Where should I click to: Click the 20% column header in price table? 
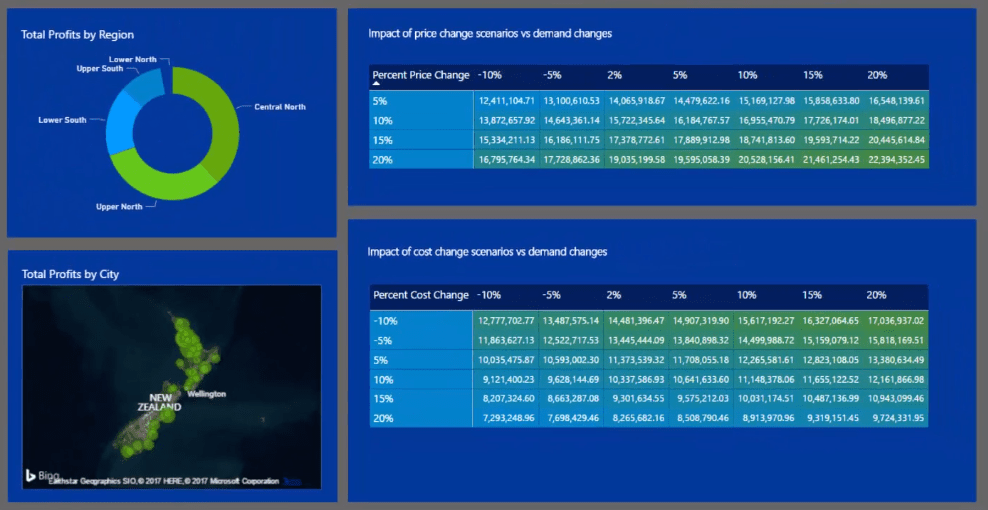click(877, 75)
